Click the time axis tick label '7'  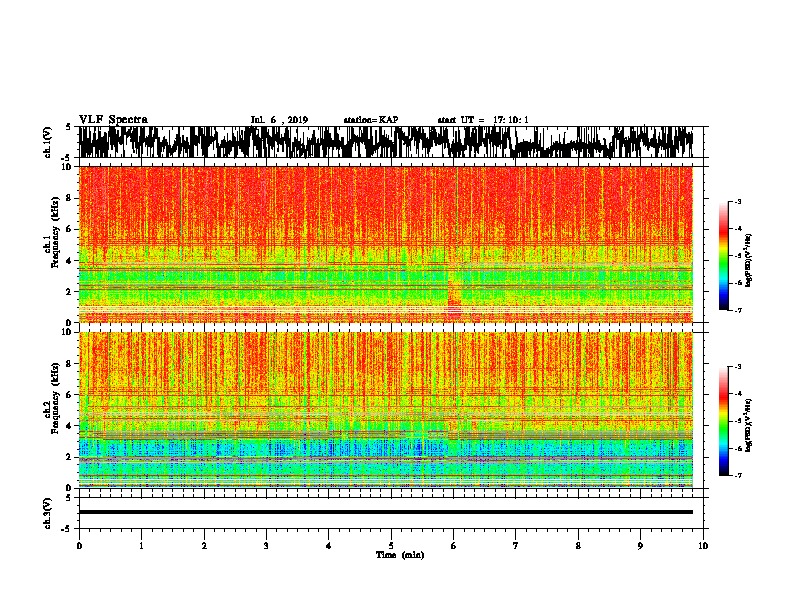tap(516, 546)
